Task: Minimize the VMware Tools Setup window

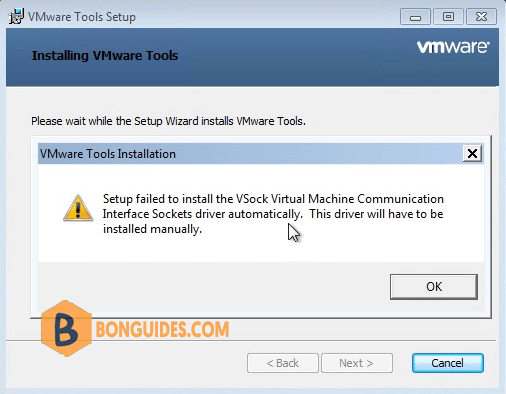Action: [415, 16]
